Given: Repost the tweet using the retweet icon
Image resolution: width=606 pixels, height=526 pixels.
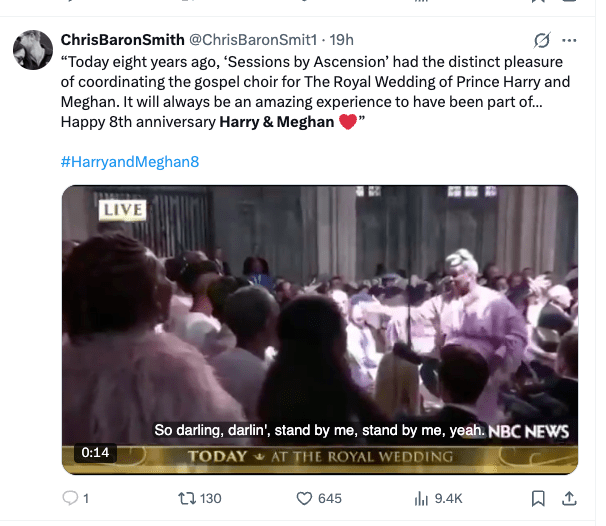Looking at the screenshot, I should (186, 499).
